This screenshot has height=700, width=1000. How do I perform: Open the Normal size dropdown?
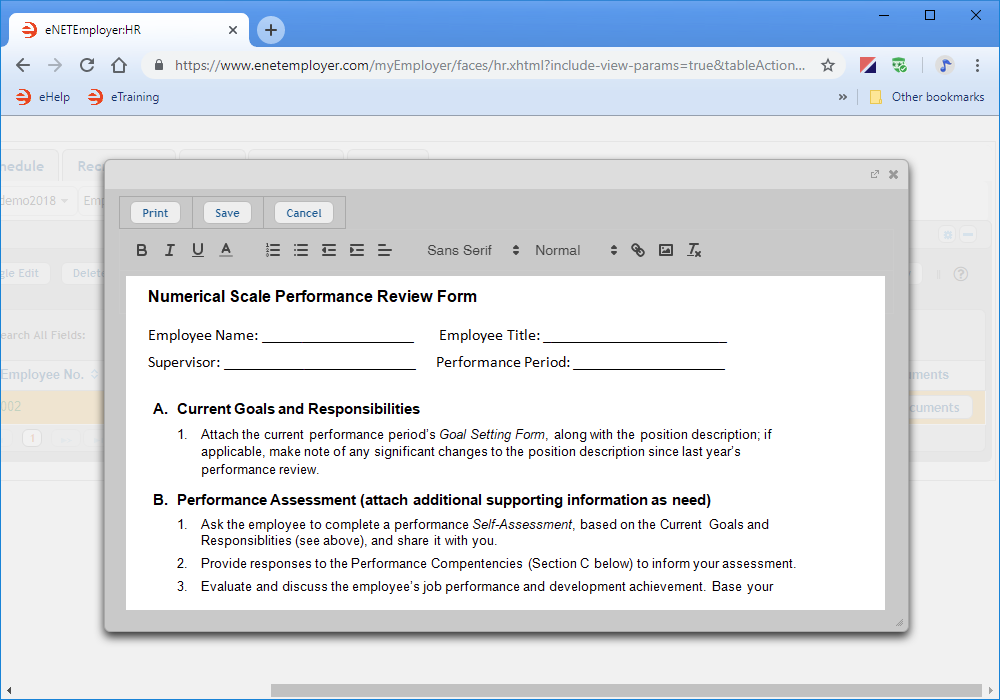coord(576,250)
